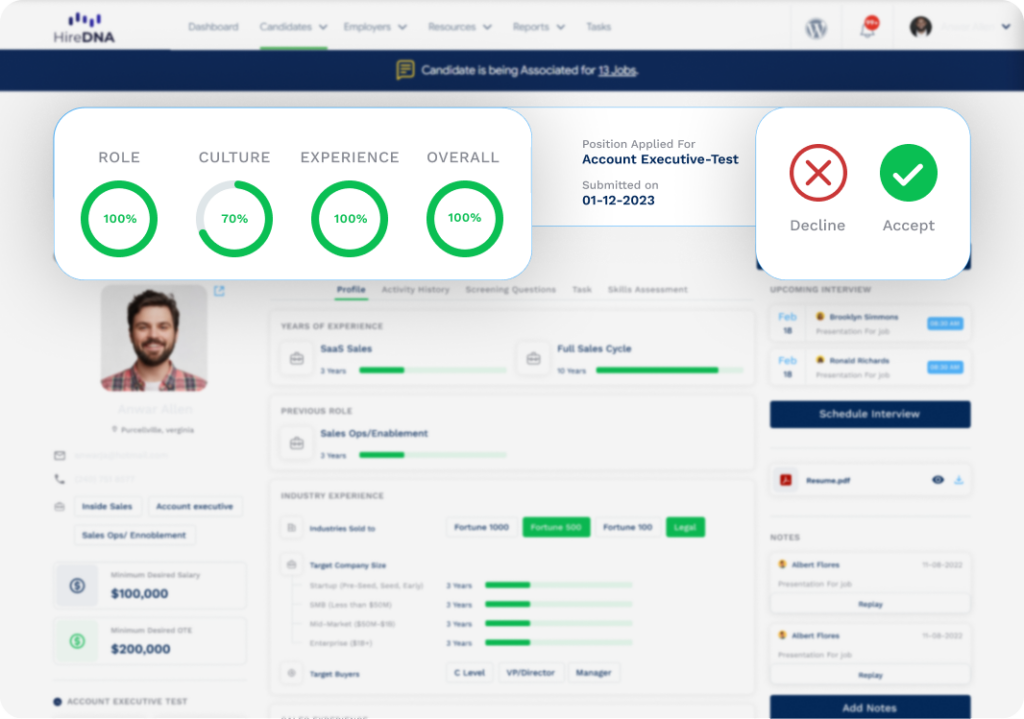Toggle the Fortune 1000 chip
1024x719 pixels.
(481, 527)
